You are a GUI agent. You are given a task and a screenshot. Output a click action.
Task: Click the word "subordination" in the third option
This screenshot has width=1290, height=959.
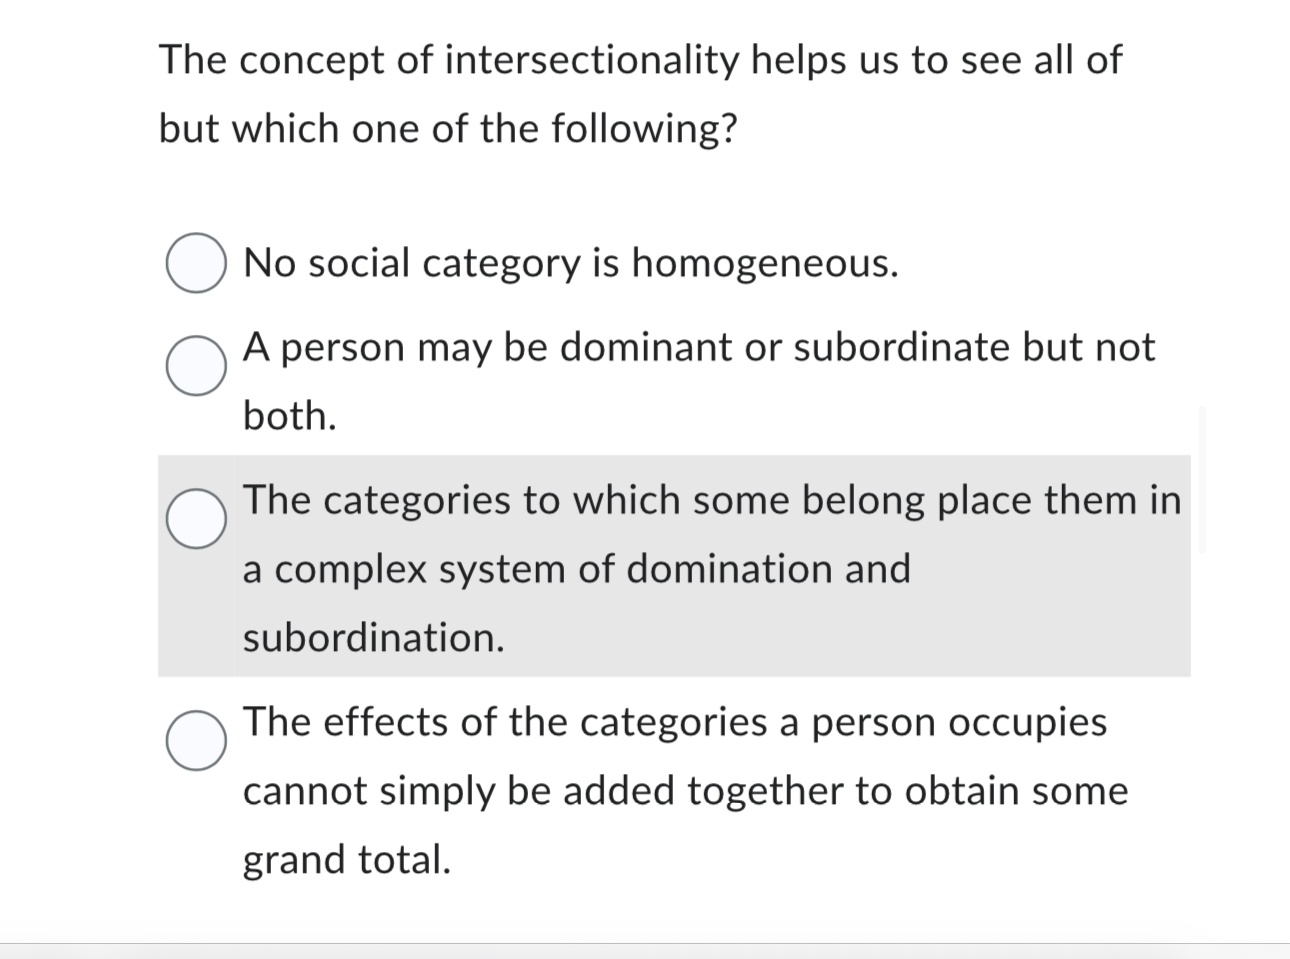(371, 637)
